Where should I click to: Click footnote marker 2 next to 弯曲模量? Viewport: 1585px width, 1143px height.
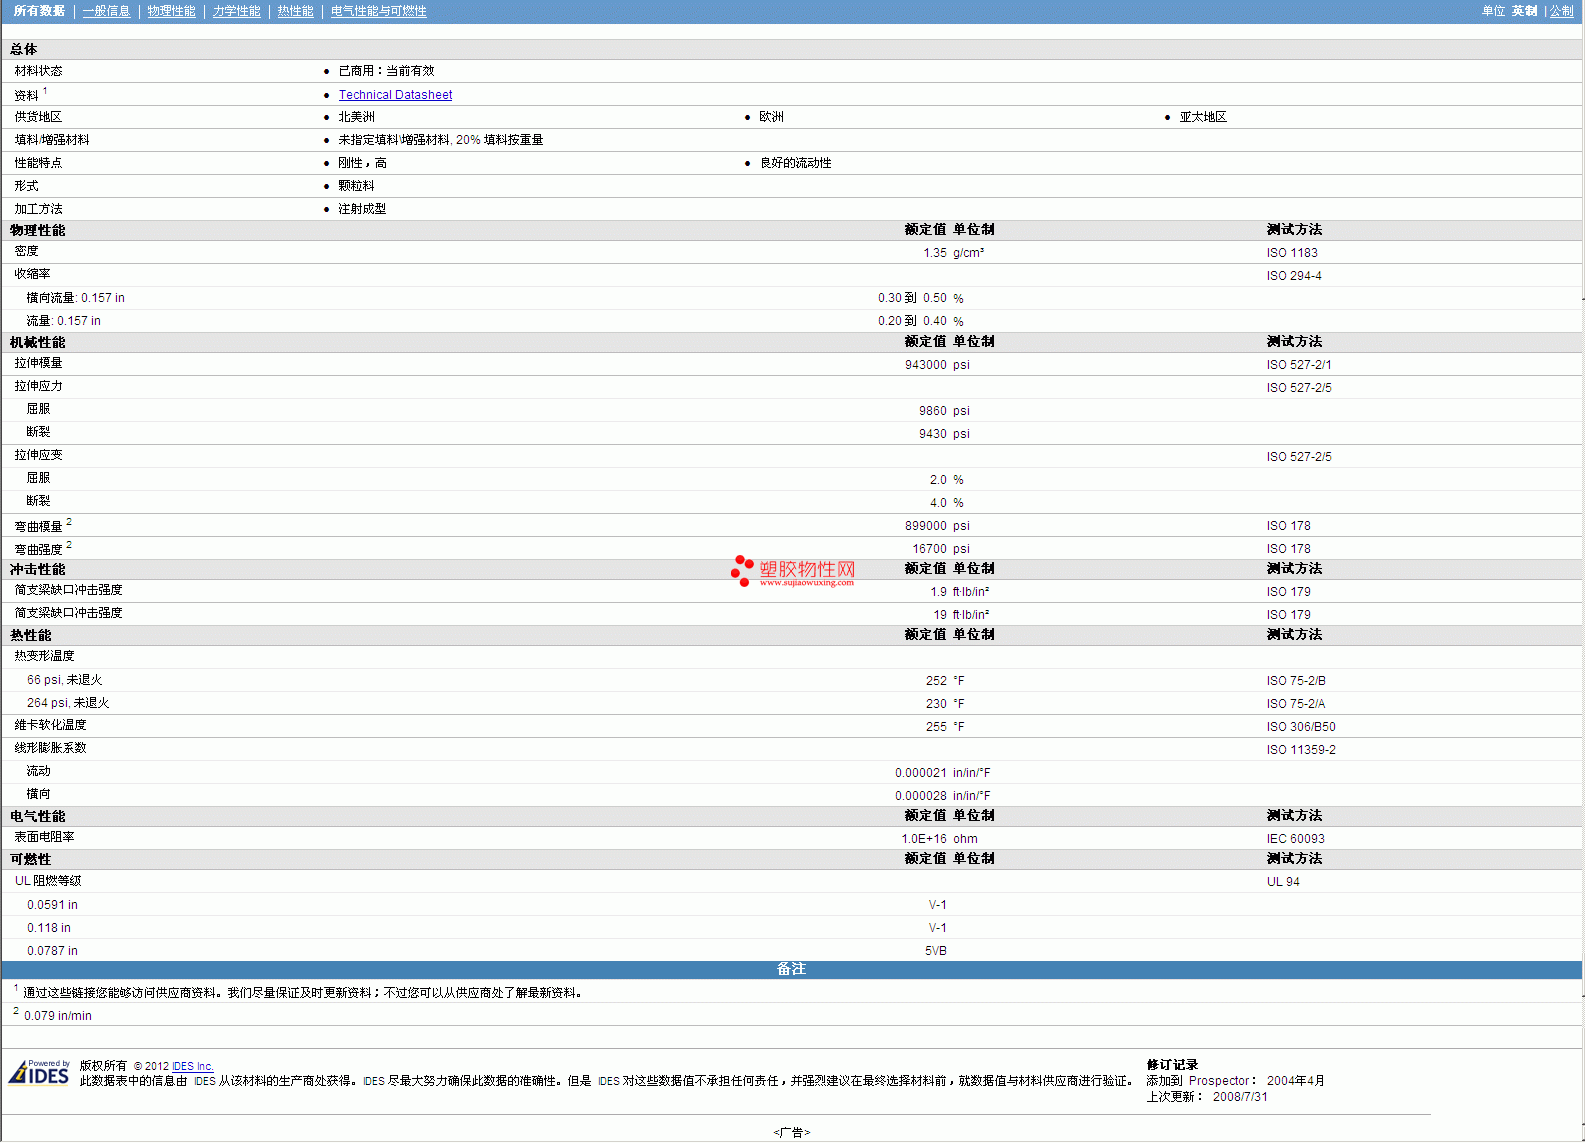point(69,522)
